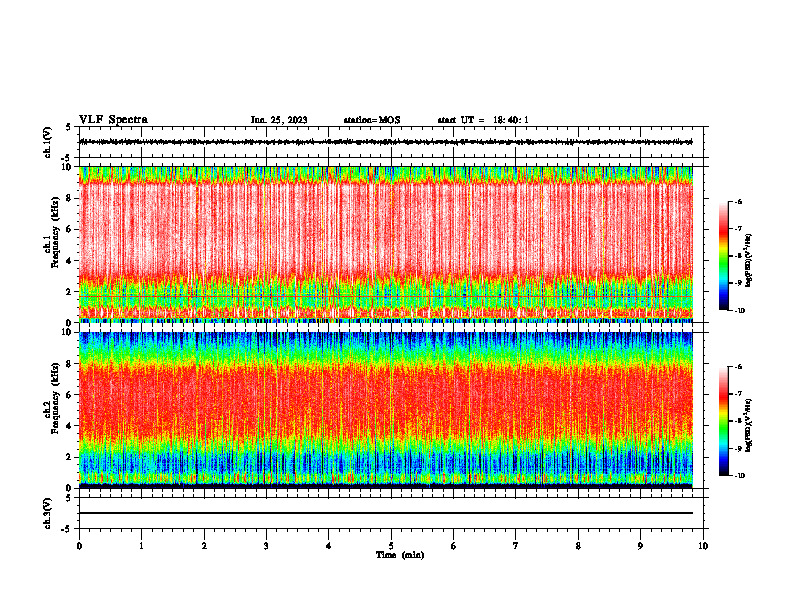Click the "start UT = 18:40: 1" text
Screen dimensions: 792x612
tap(483, 120)
